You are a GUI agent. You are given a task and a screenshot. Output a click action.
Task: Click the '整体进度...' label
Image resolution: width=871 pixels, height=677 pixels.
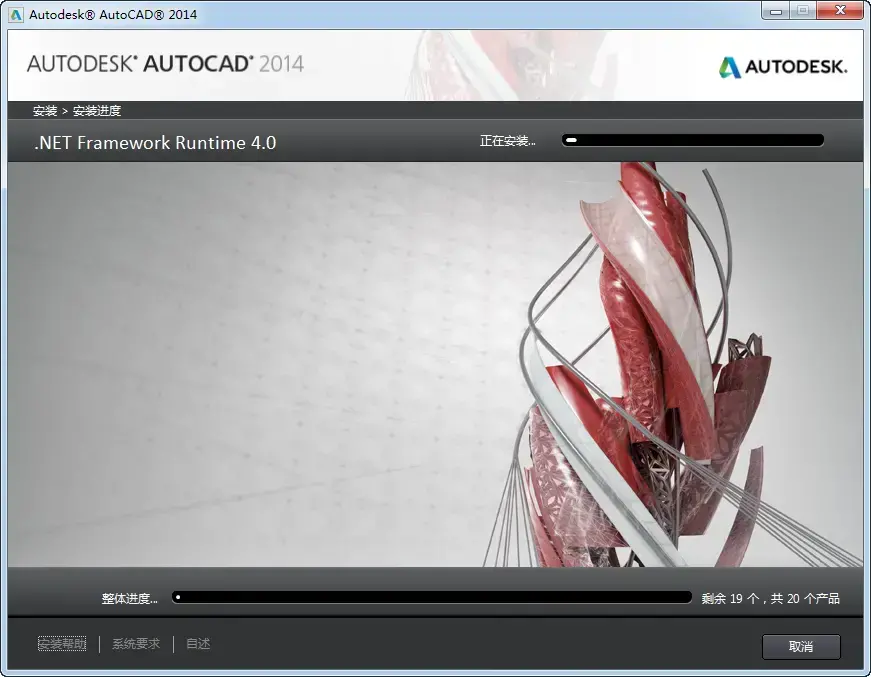pos(129,599)
